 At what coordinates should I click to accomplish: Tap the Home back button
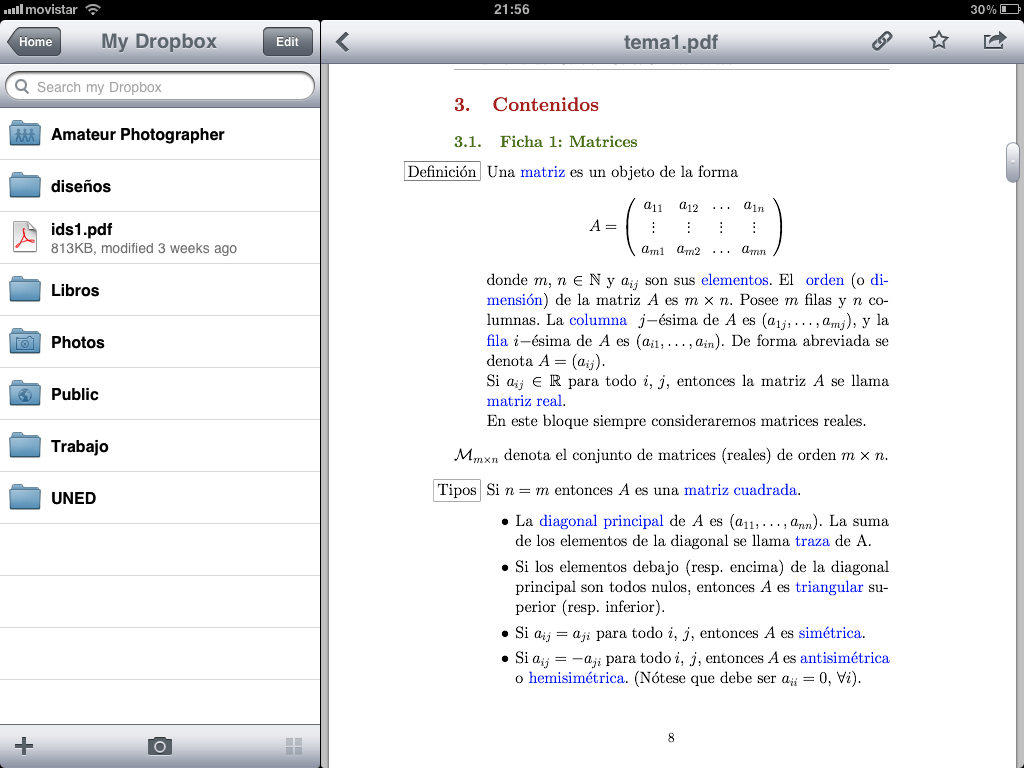click(x=34, y=42)
